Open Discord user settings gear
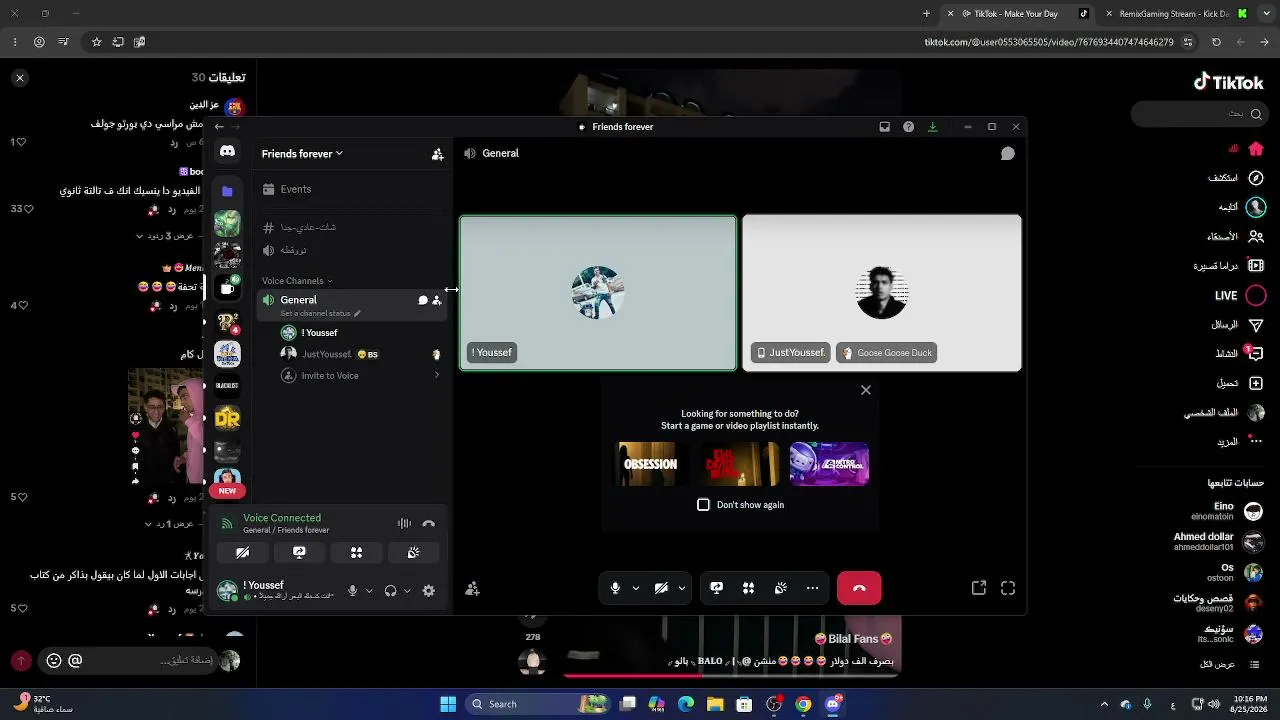This screenshot has width=1280, height=720. point(429,591)
